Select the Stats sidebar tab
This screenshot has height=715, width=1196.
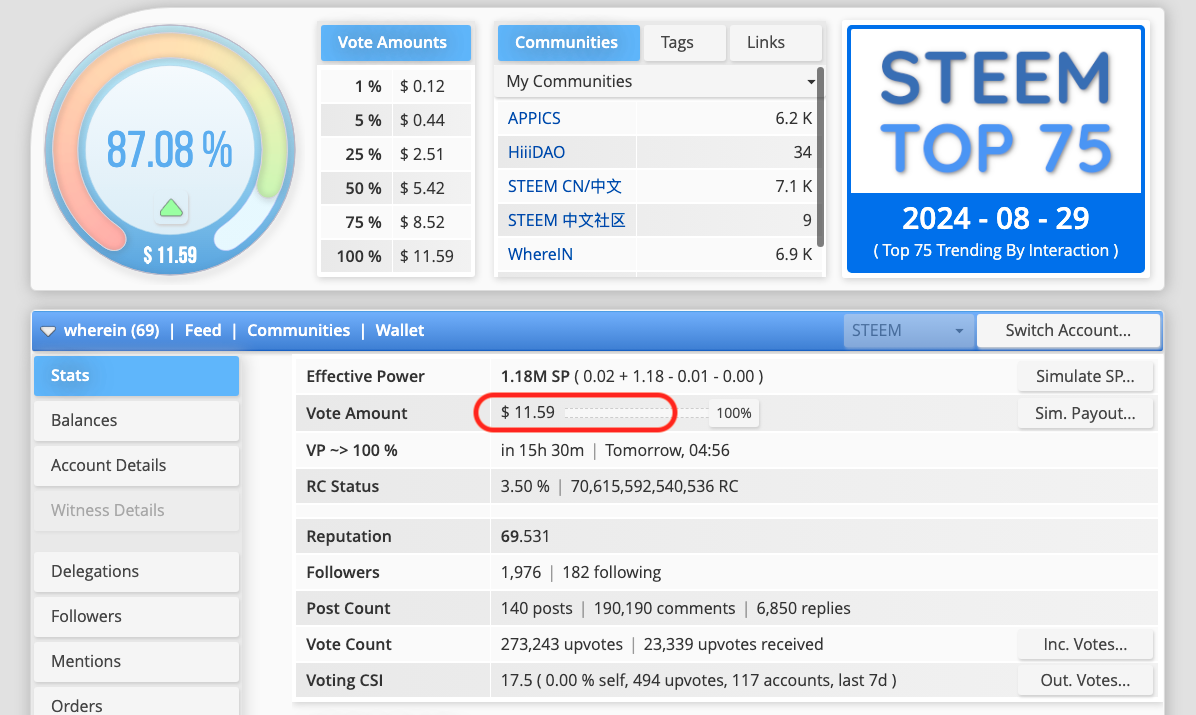click(137, 375)
